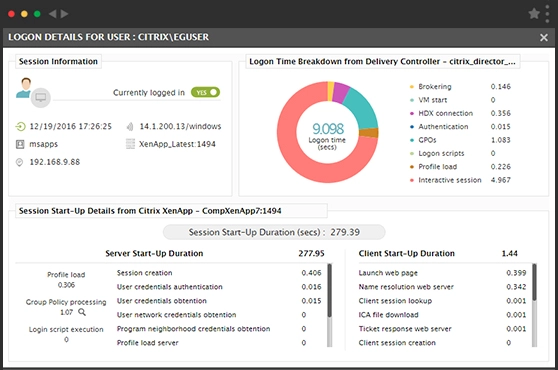Click the server icon beside XenApp_Latest:1494
The width and height of the screenshot is (558, 370).
coord(130,144)
